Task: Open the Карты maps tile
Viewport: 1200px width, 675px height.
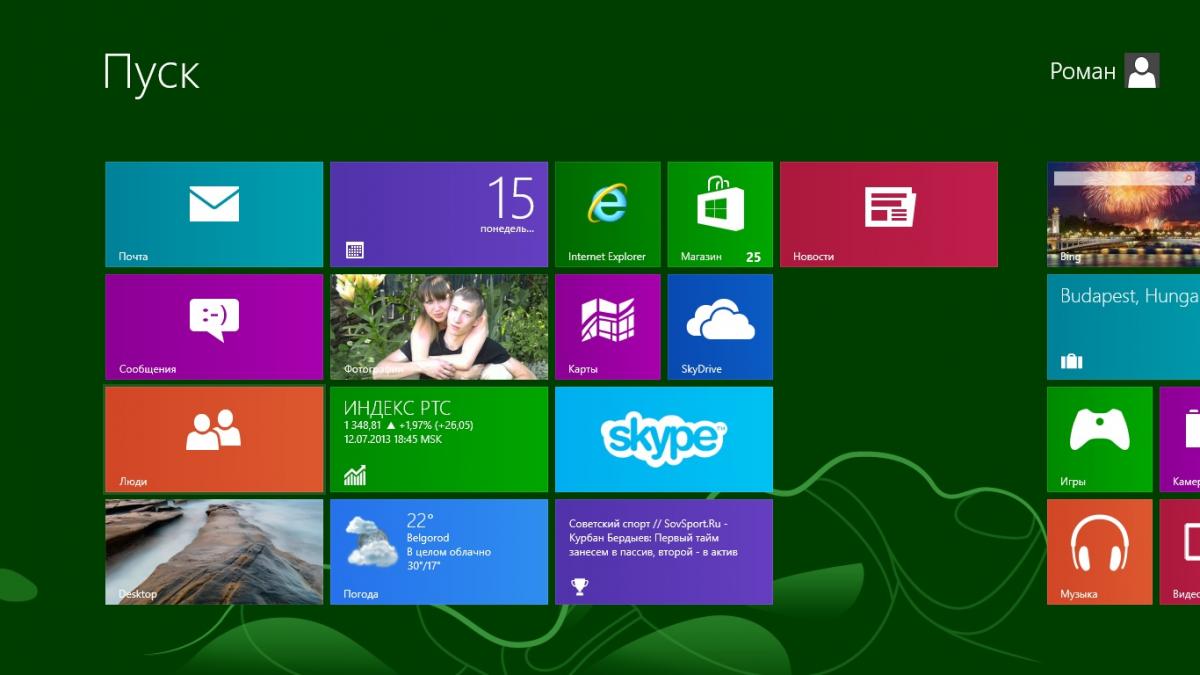Action: click(608, 327)
